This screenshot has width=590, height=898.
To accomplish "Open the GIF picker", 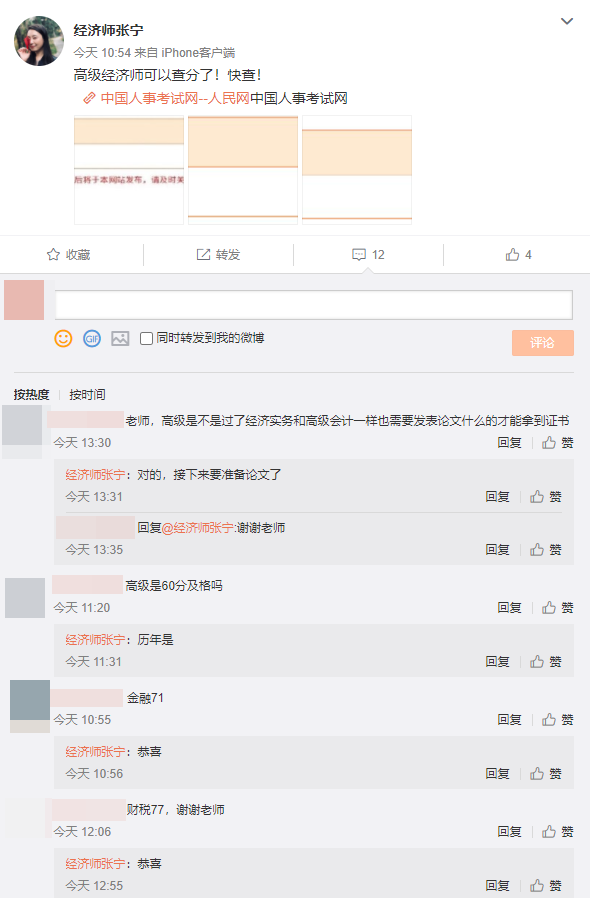I will [92, 338].
